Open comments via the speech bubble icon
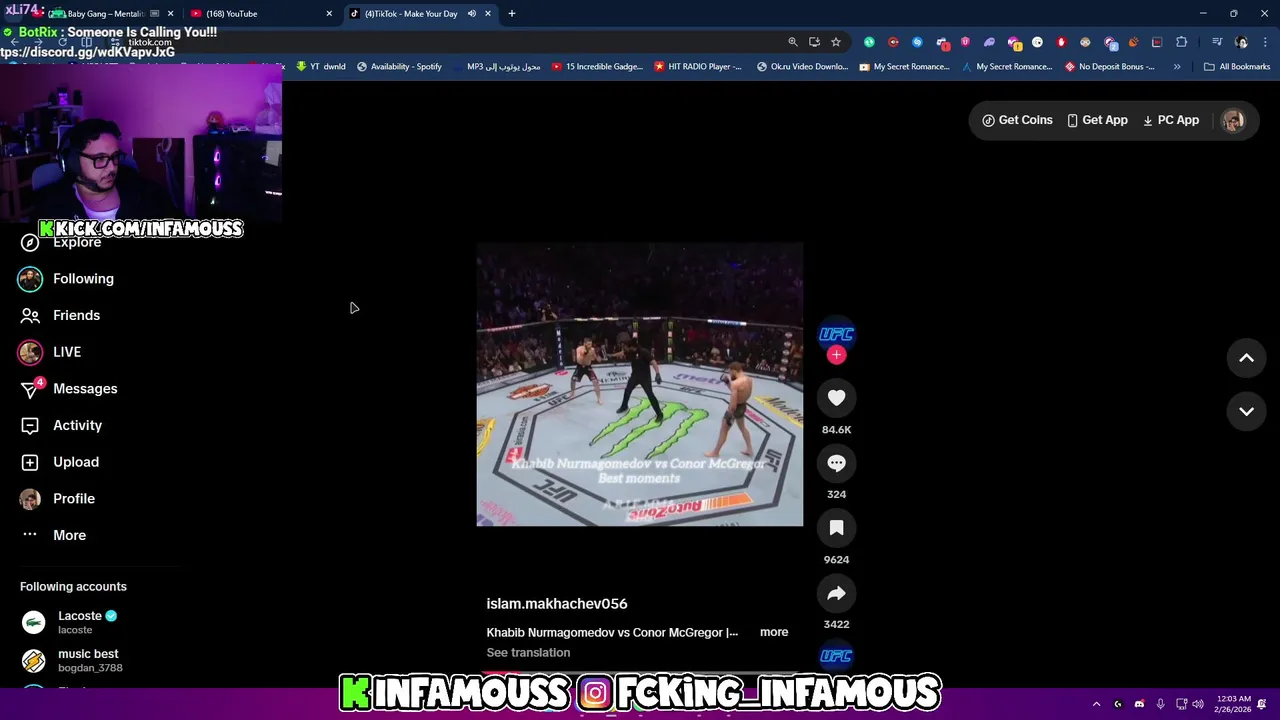The width and height of the screenshot is (1280, 720). coord(836,463)
